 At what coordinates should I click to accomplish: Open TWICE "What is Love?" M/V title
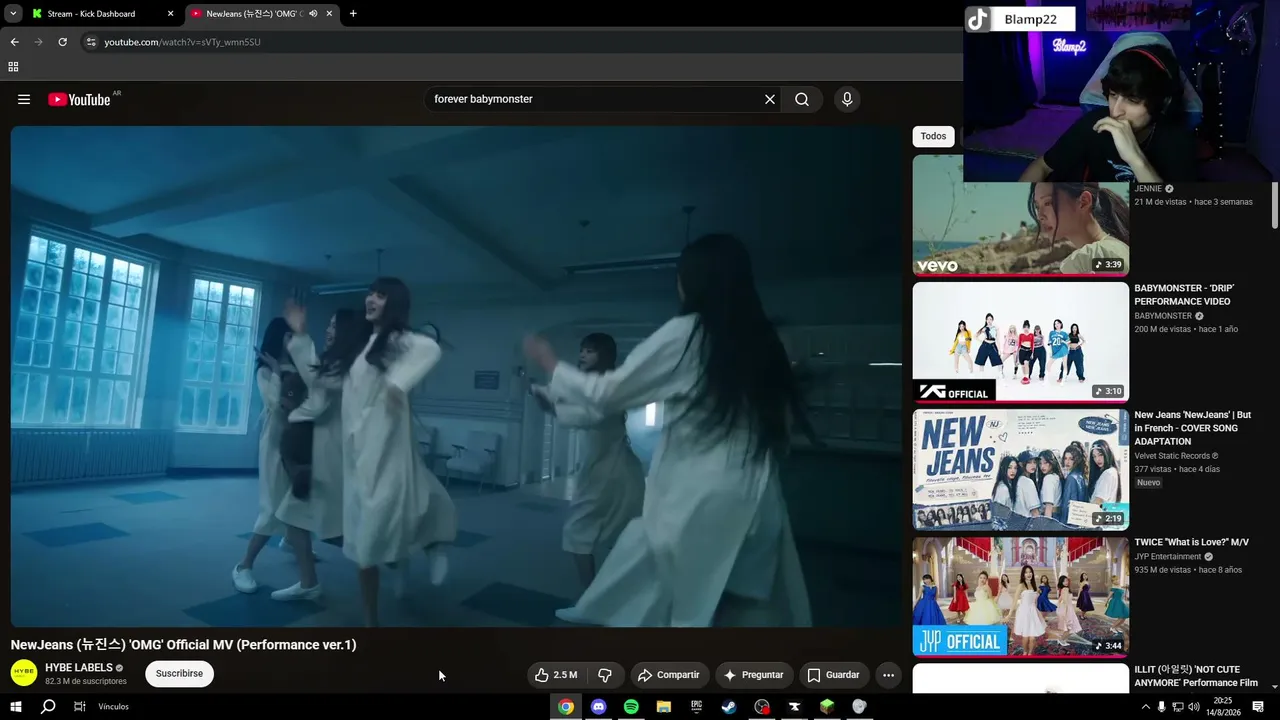tap(1191, 542)
